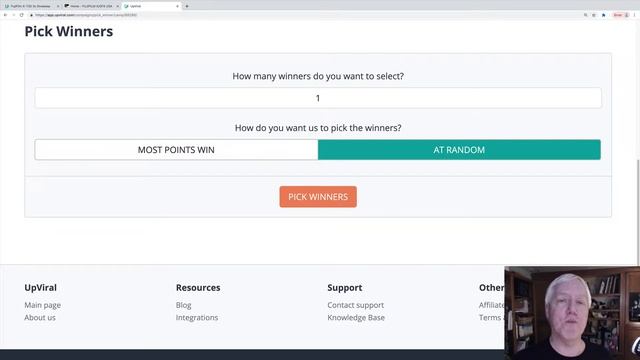The height and width of the screenshot is (360, 640).
Task: Click the extension icon next to the star
Action: click(x=604, y=15)
